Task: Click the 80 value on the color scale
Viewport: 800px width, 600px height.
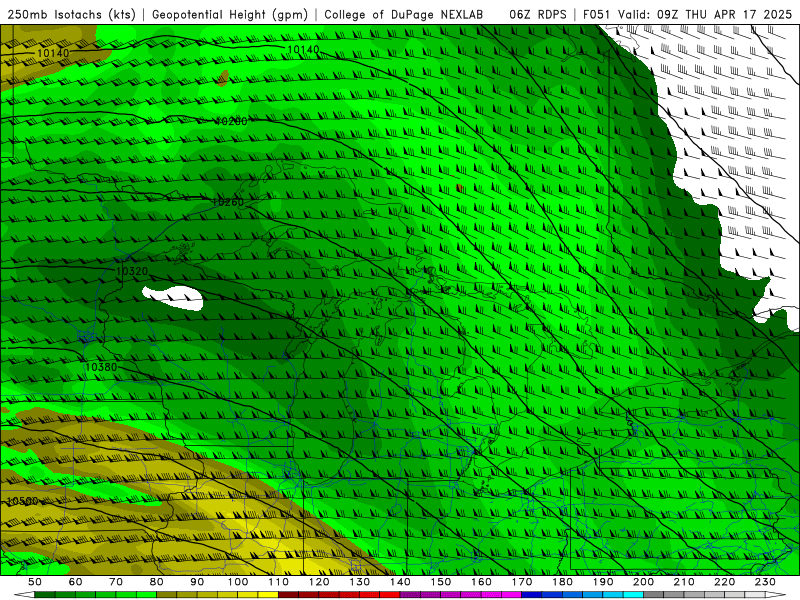Action: [156, 582]
